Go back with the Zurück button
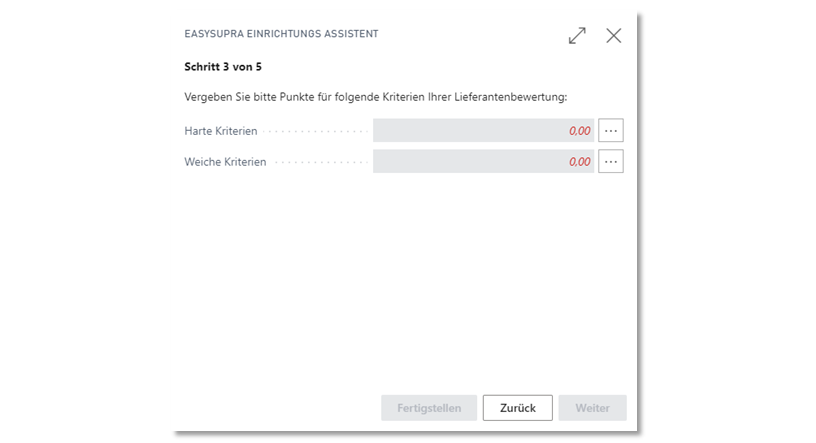Screen dimensions: 816x443 518,408
